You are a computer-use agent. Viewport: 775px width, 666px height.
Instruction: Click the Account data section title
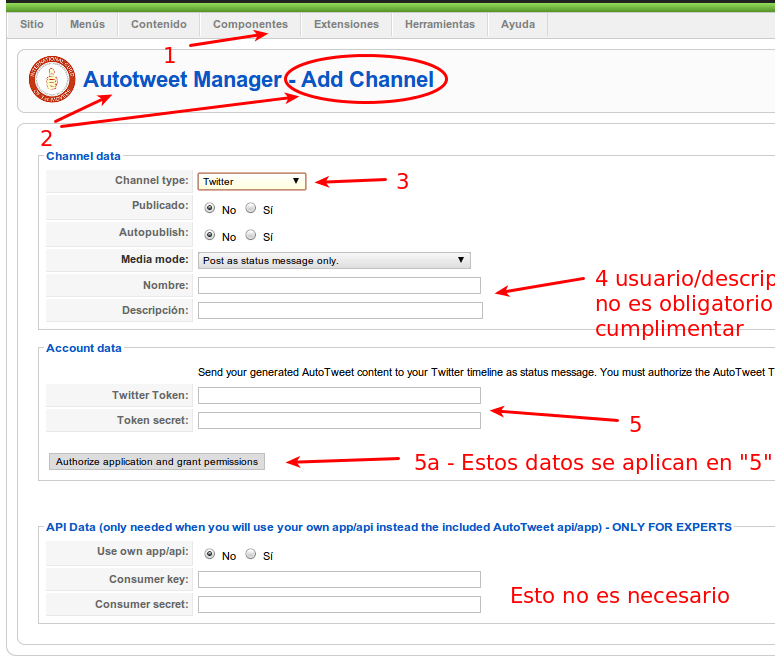click(84, 348)
